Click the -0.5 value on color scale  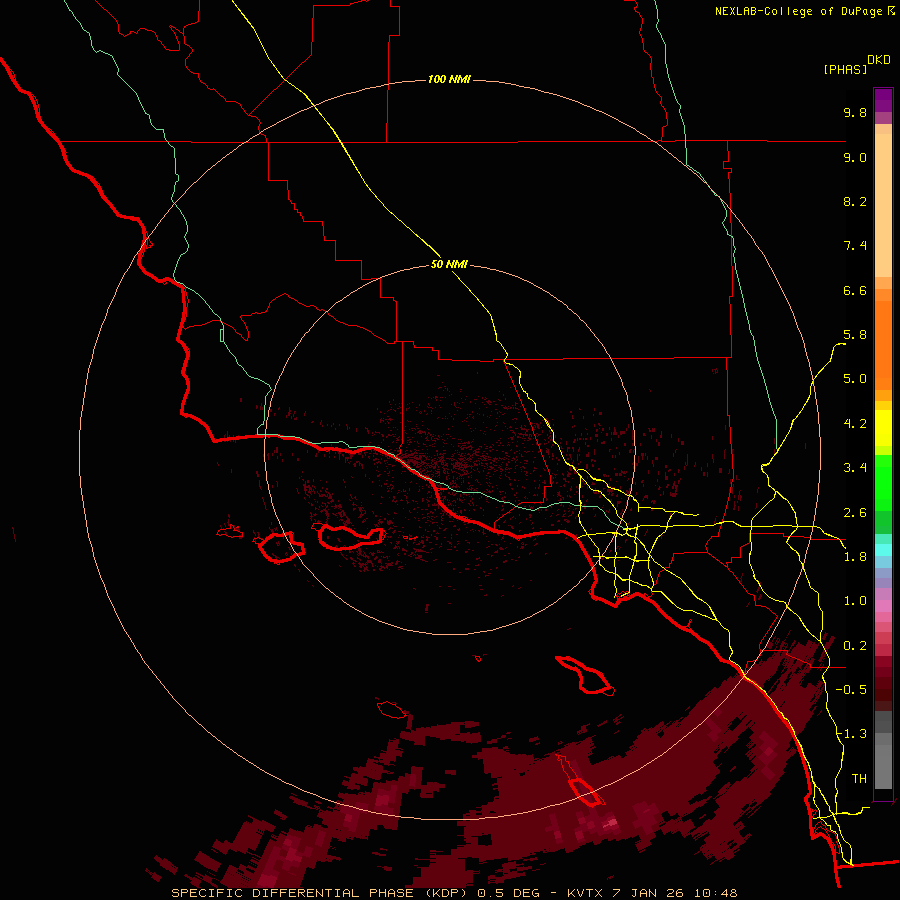click(x=851, y=690)
